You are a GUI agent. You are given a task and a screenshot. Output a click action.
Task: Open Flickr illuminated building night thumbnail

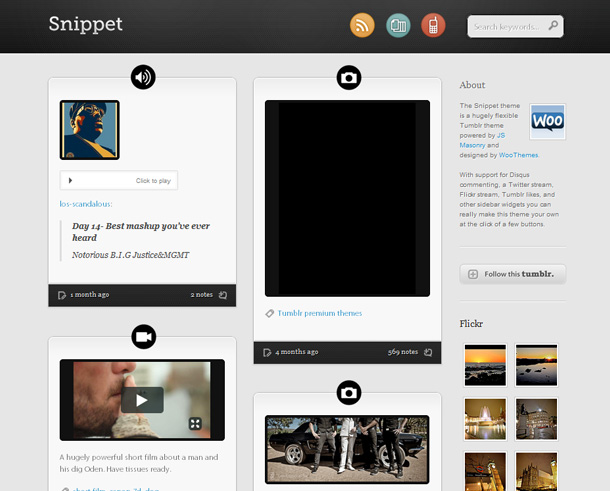536,419
